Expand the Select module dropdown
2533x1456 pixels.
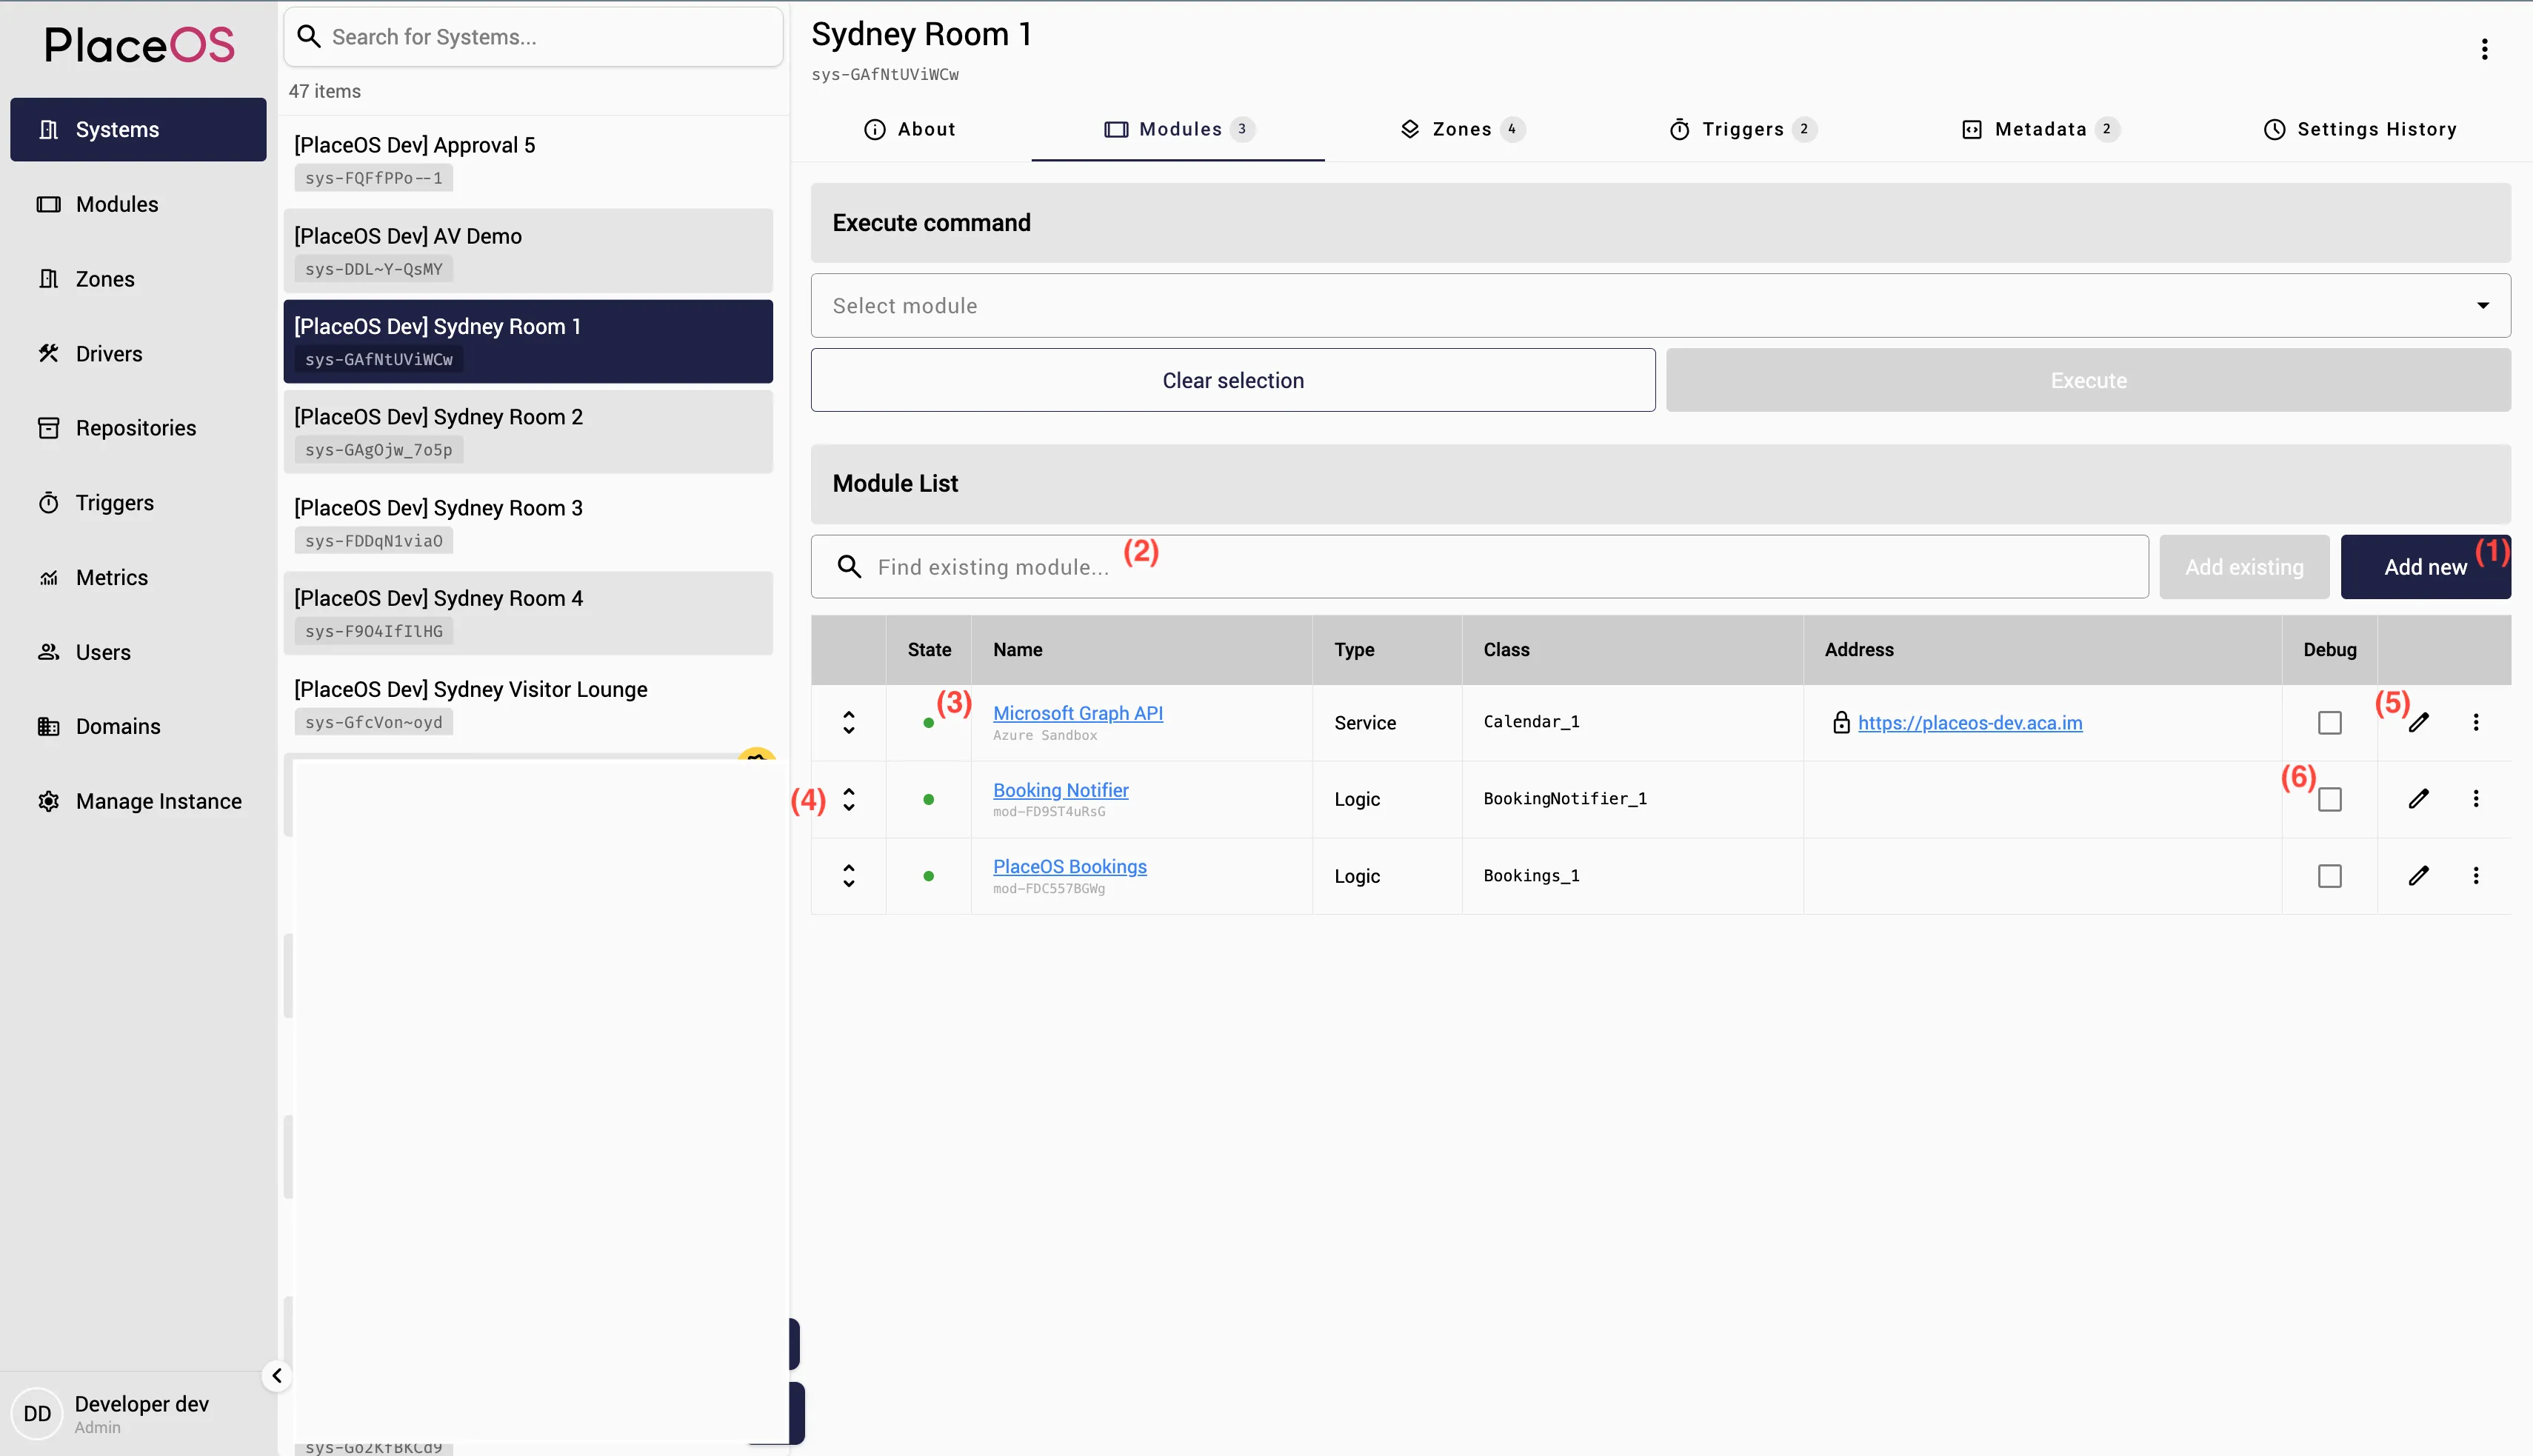(1660, 305)
